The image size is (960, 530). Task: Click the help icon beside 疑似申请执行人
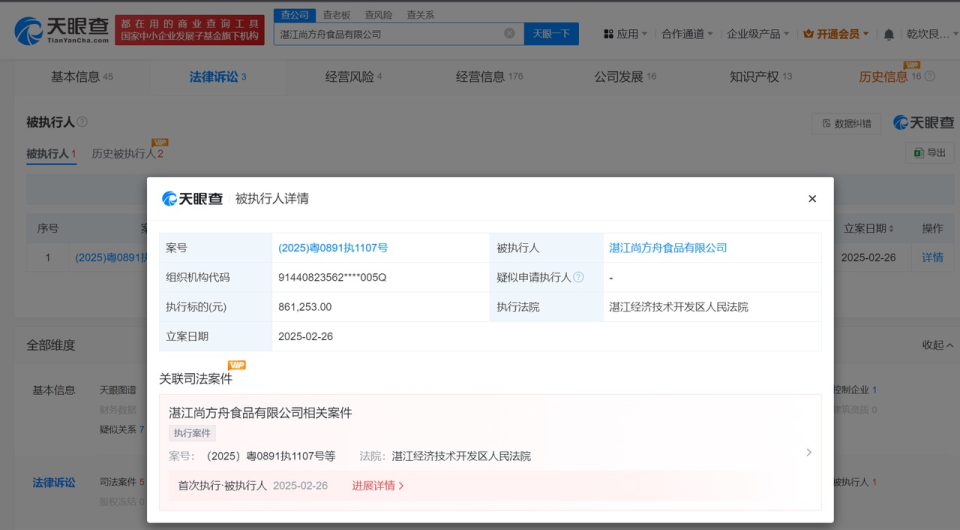coord(578,277)
